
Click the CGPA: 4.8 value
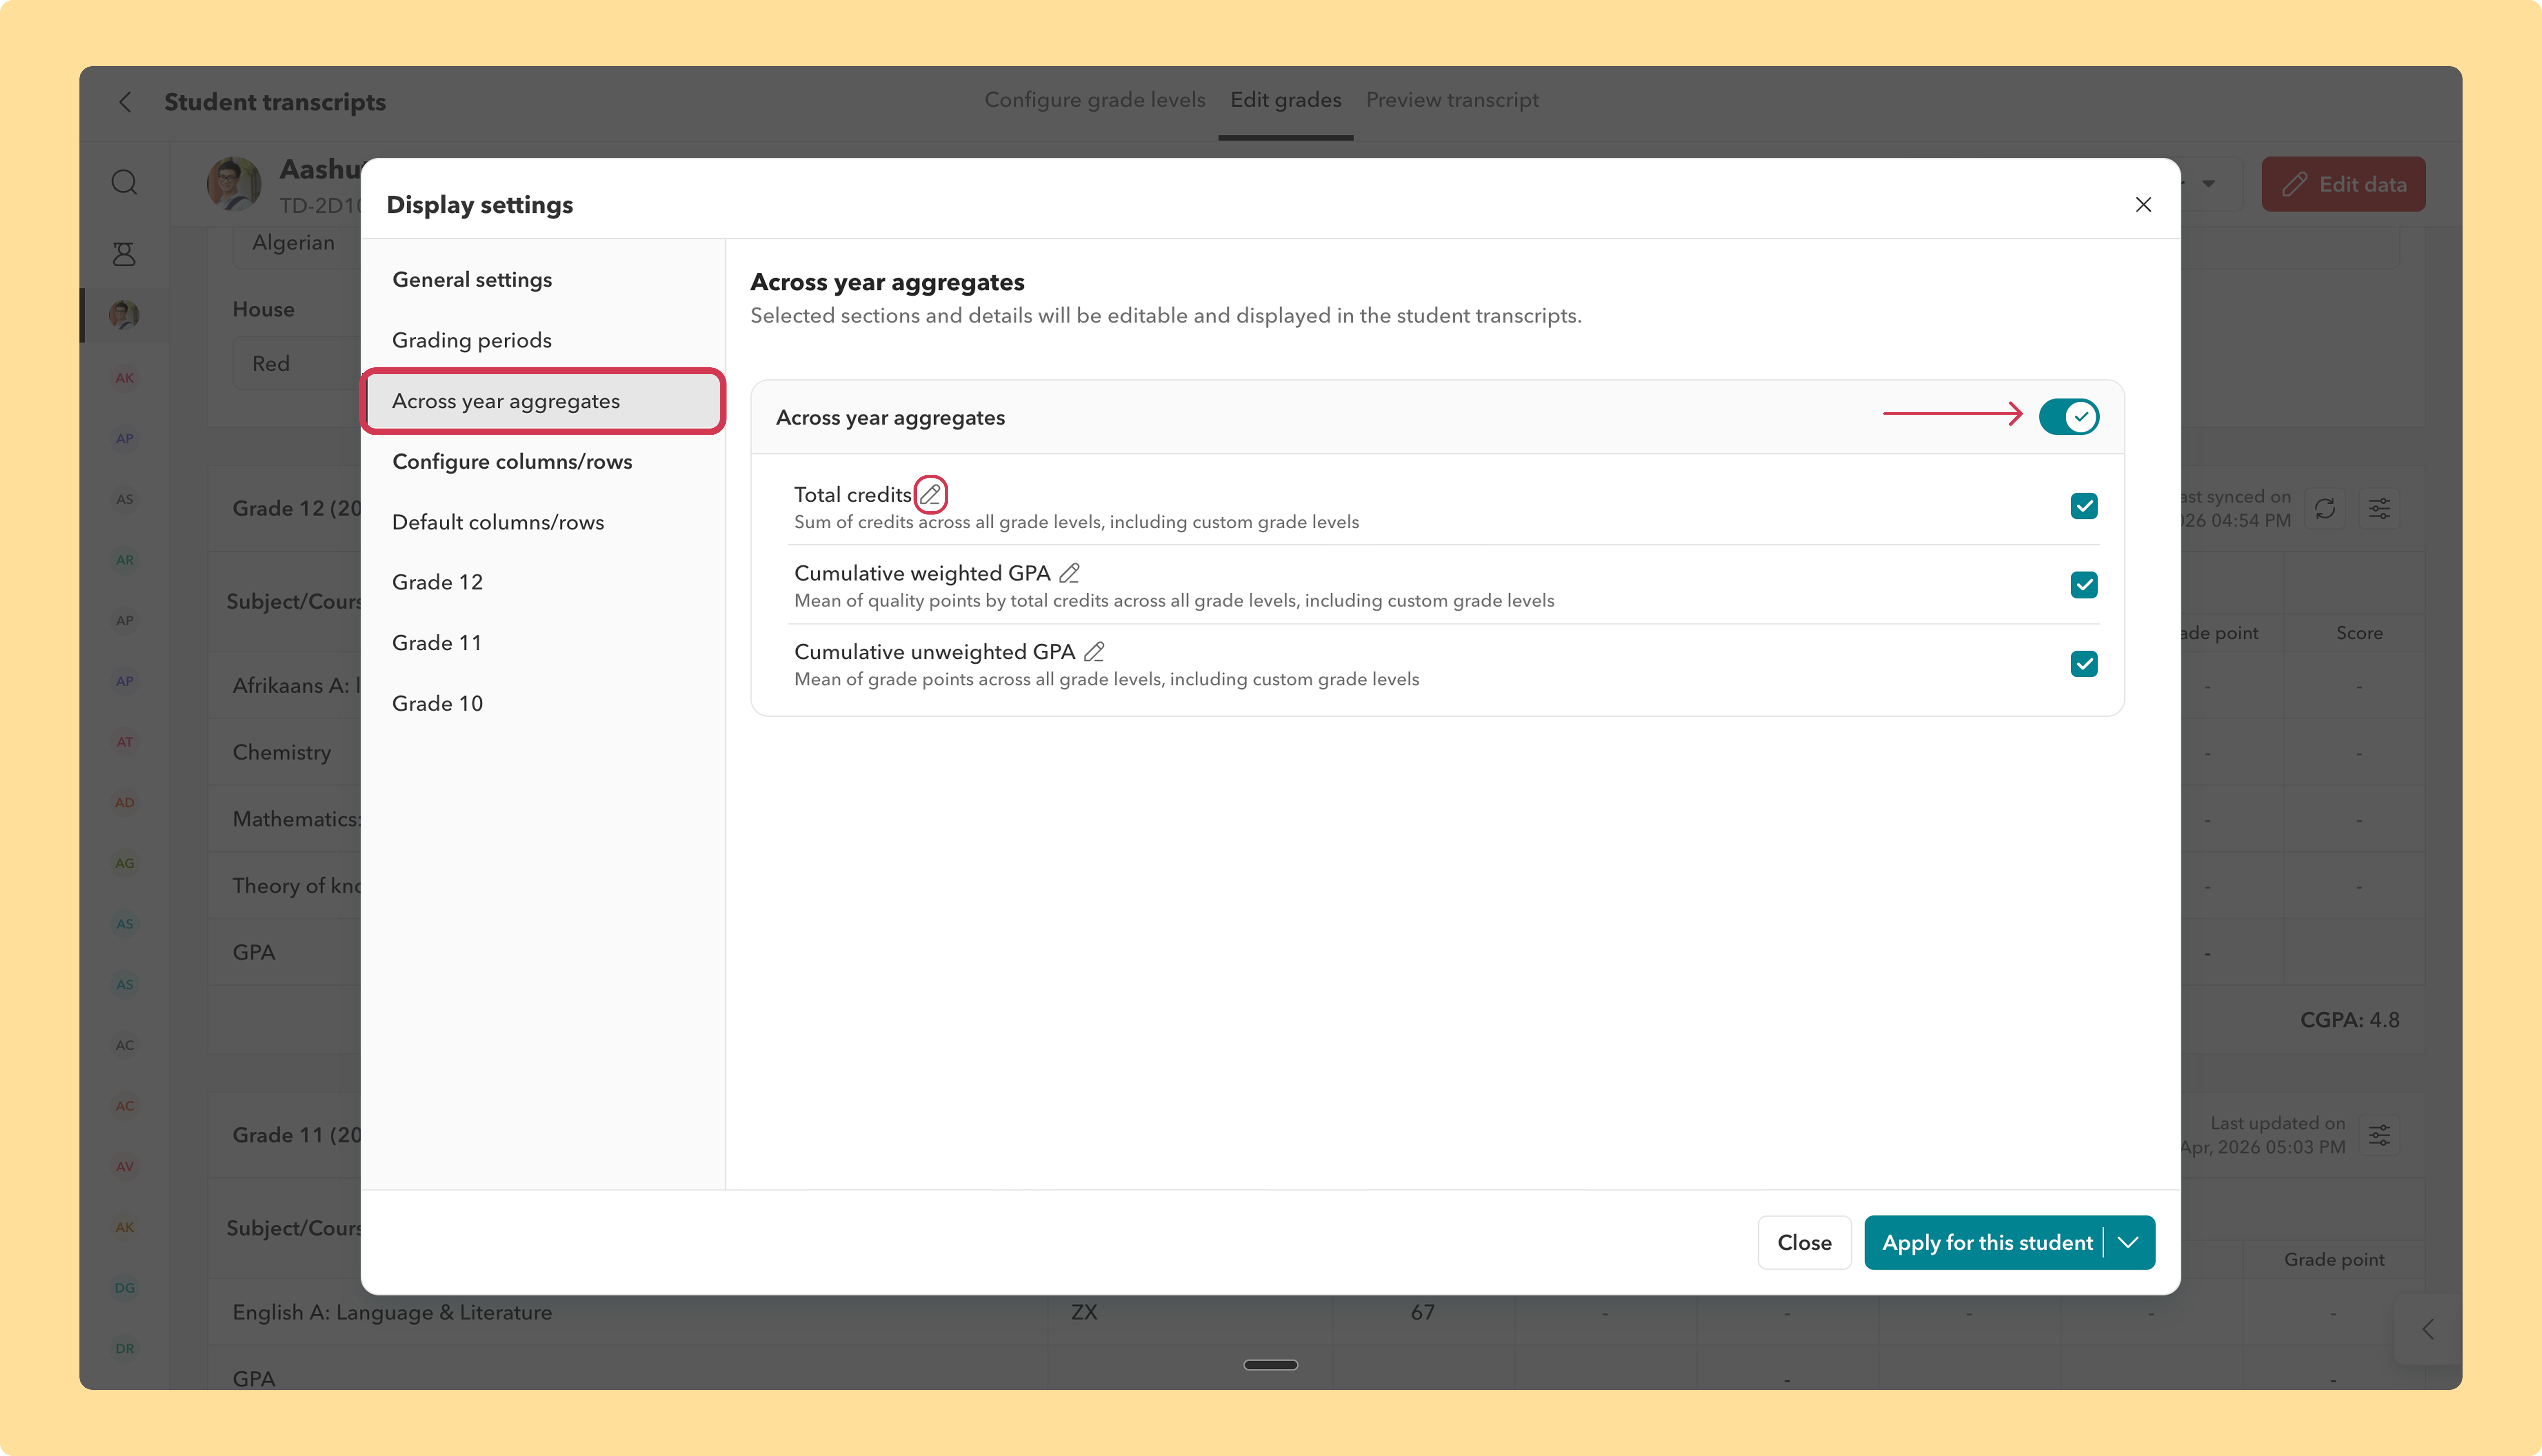2349,1020
